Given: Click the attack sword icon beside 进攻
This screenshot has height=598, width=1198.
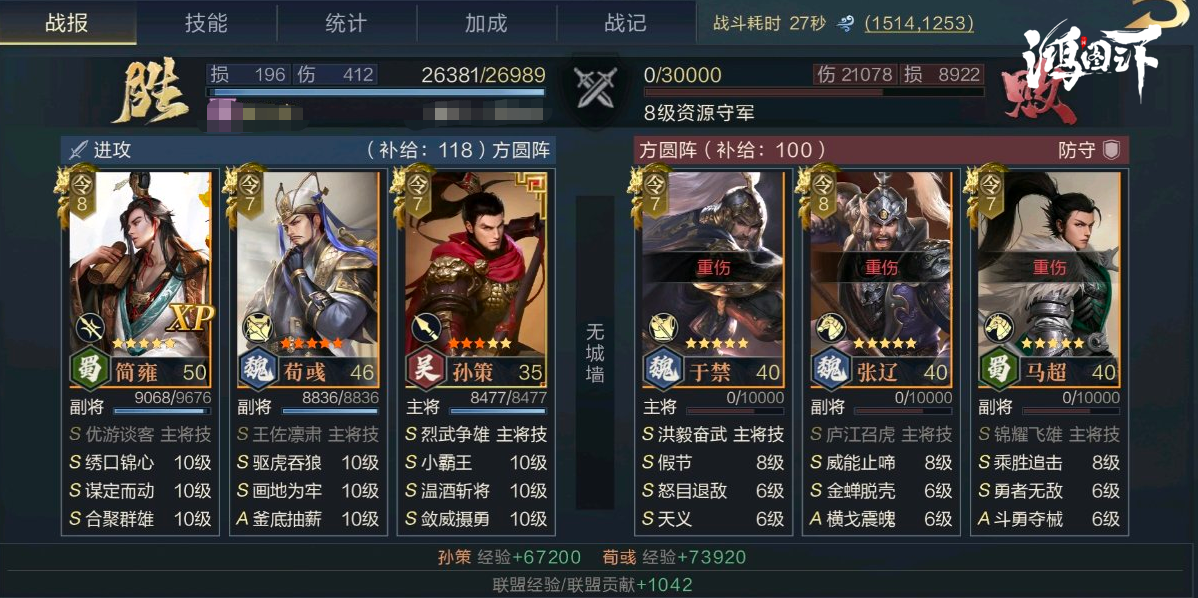Looking at the screenshot, I should 78,150.
